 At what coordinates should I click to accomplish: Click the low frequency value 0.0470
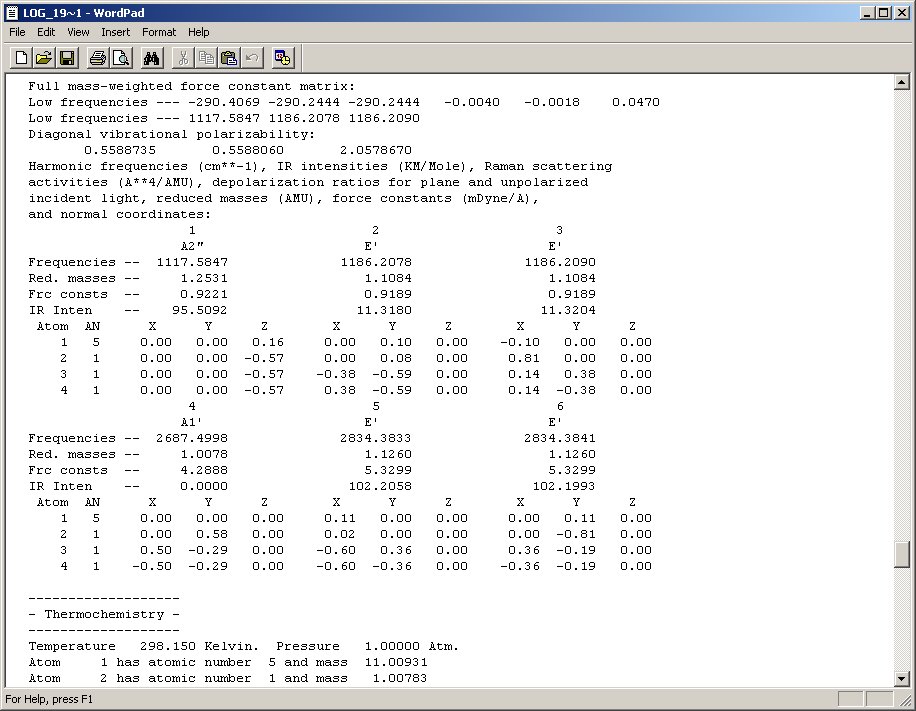[x=636, y=102]
